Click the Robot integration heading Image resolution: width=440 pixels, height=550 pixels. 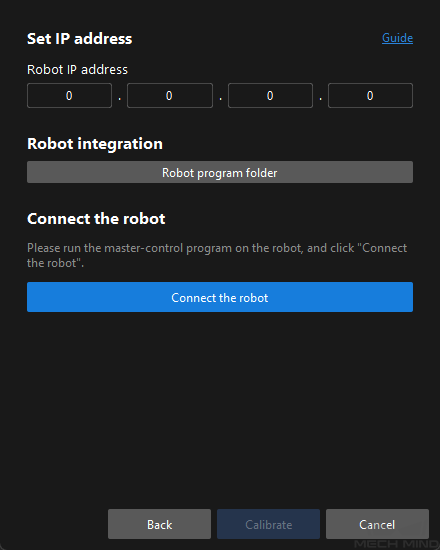tap(95, 144)
